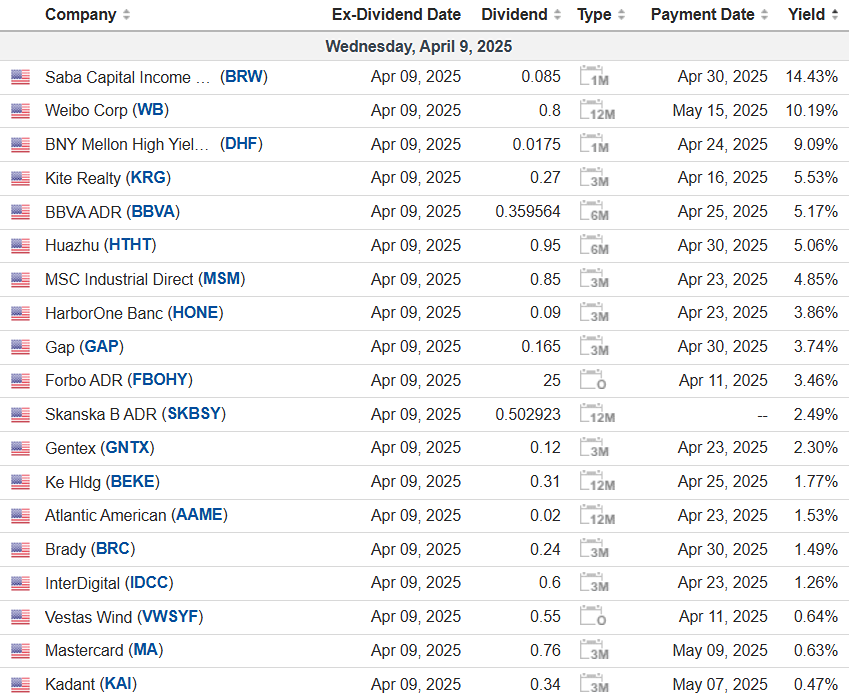Sort the table by the Company column
Image resolution: width=849 pixels, height=697 pixels.
(87, 15)
